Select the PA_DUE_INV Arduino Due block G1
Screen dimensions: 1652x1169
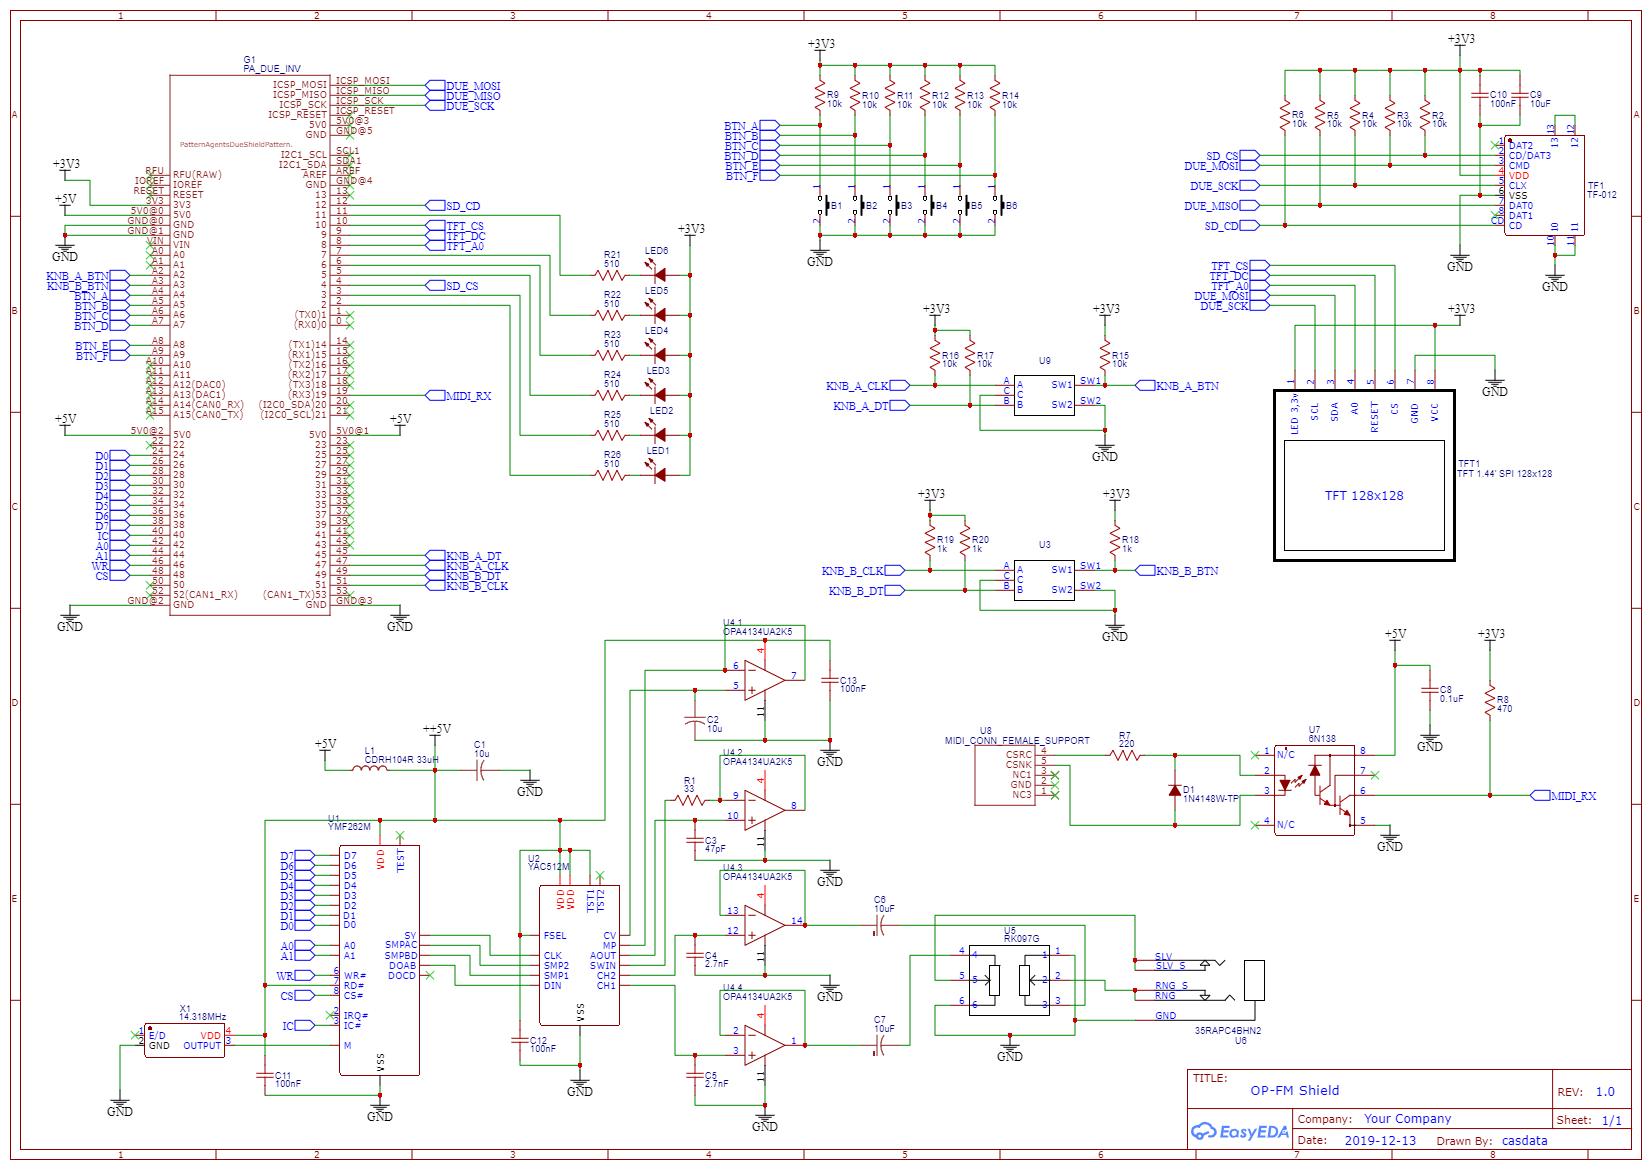coord(250,345)
